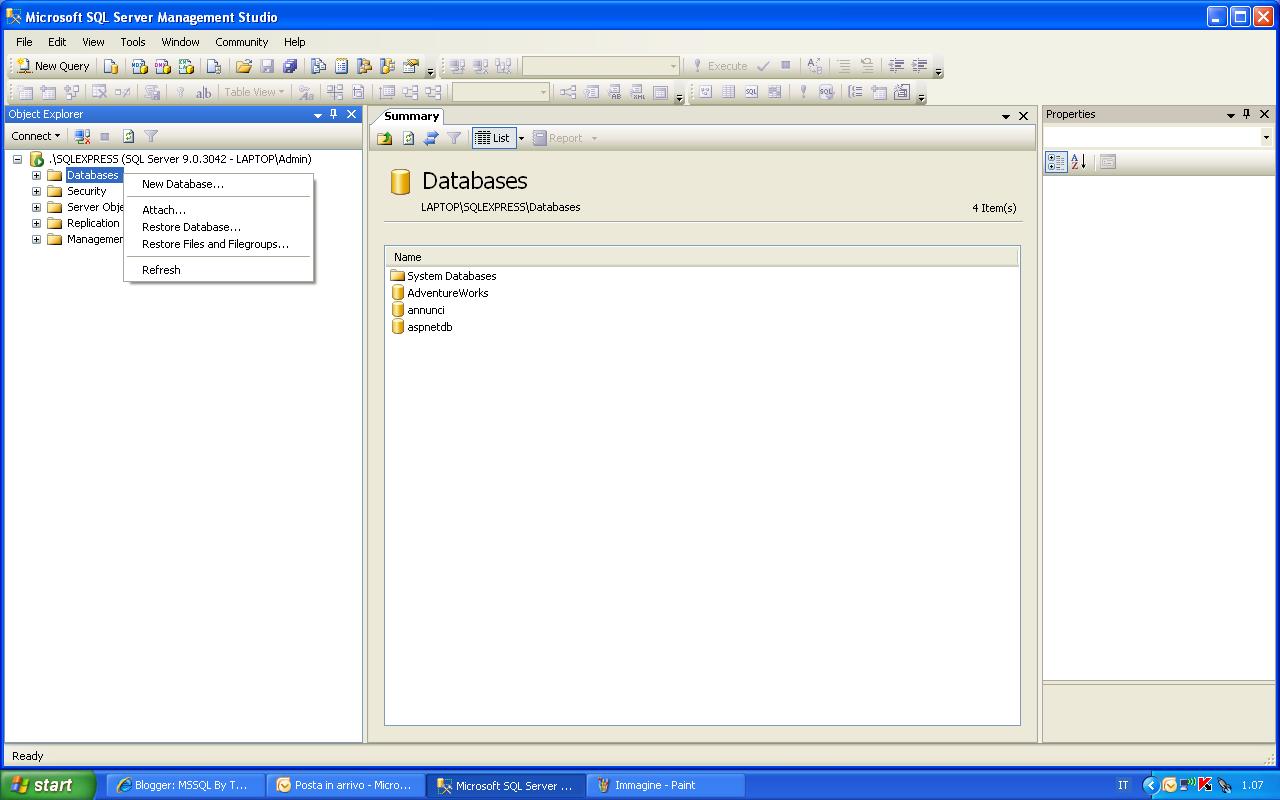Toggle auto-hide pin on Object Explorer panel
Screen dimensions: 1280x800
point(334,114)
